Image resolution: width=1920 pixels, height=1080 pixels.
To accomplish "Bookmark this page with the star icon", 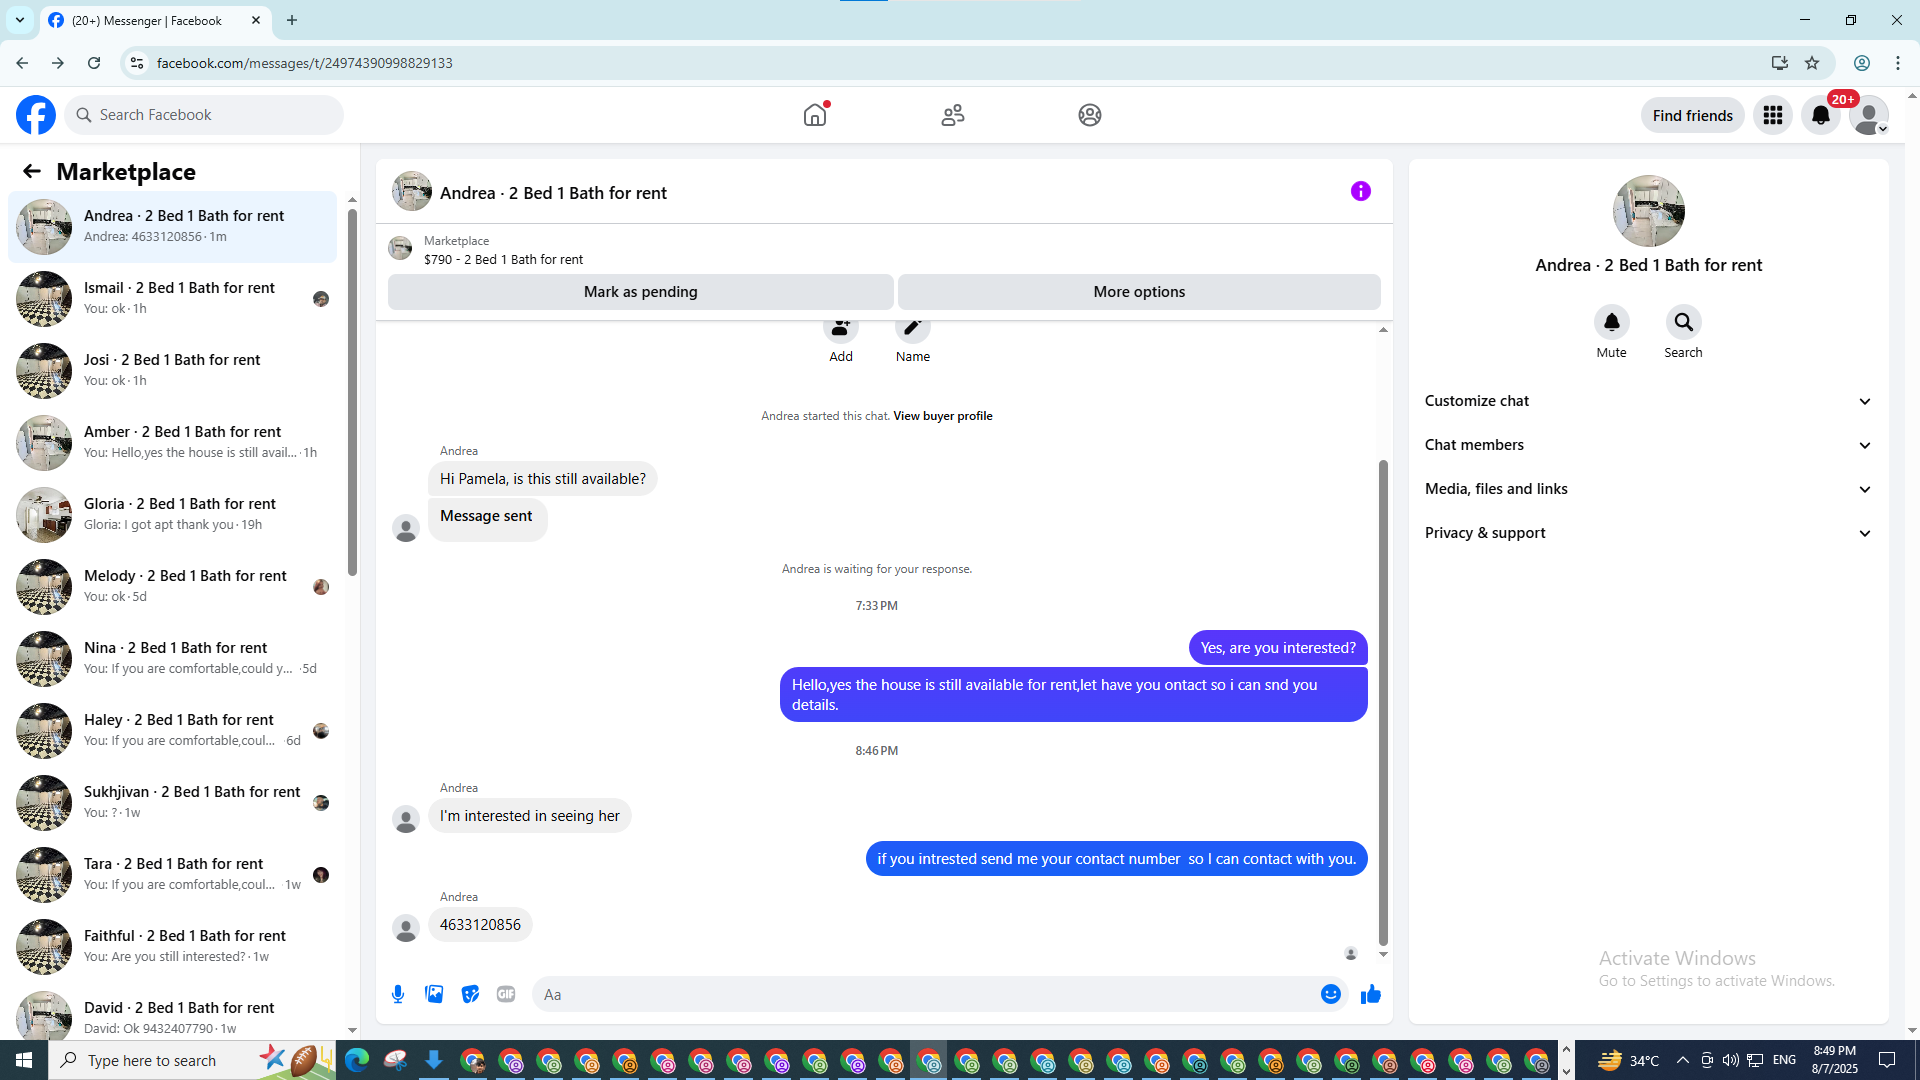I will pos(1812,63).
